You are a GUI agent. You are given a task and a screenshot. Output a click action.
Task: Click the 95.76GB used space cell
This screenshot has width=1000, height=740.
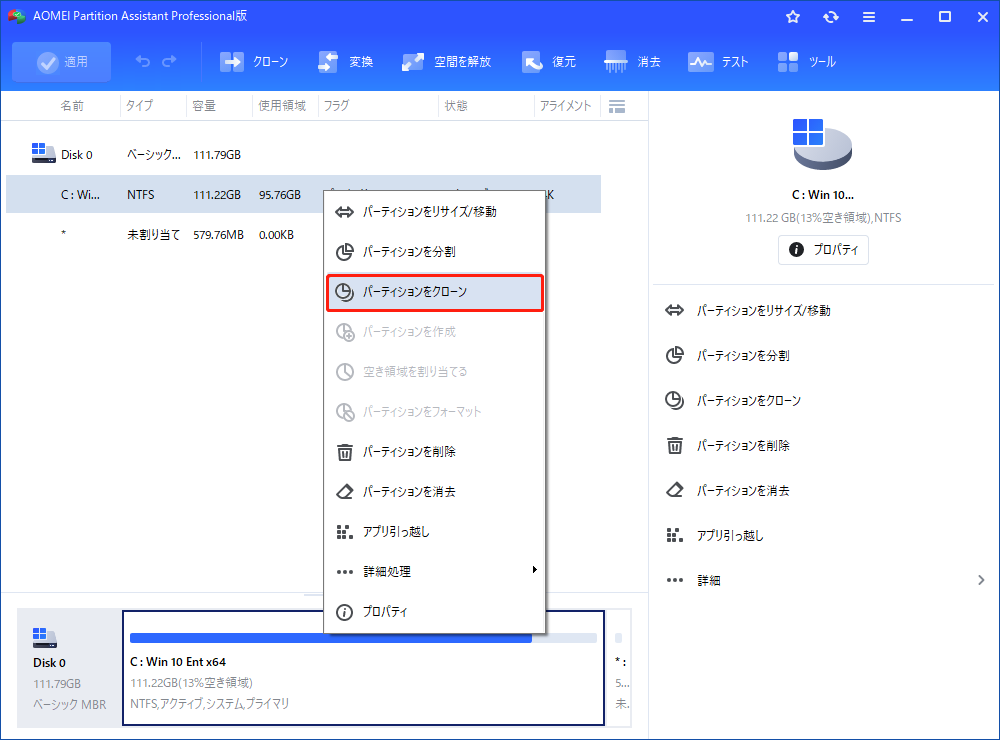[x=279, y=195]
